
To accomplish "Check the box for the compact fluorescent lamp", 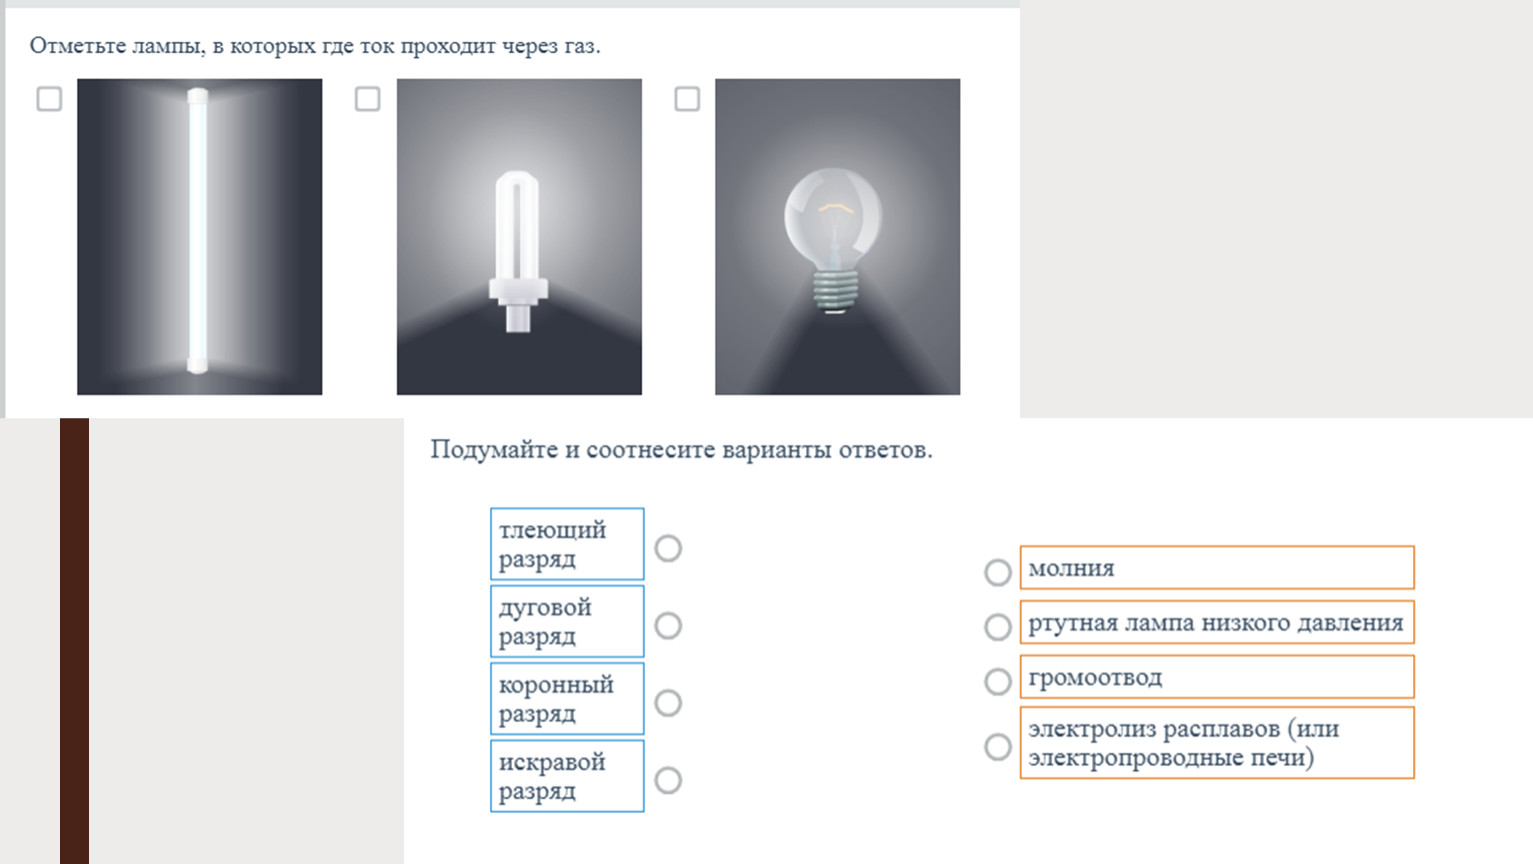I will (x=368, y=99).
